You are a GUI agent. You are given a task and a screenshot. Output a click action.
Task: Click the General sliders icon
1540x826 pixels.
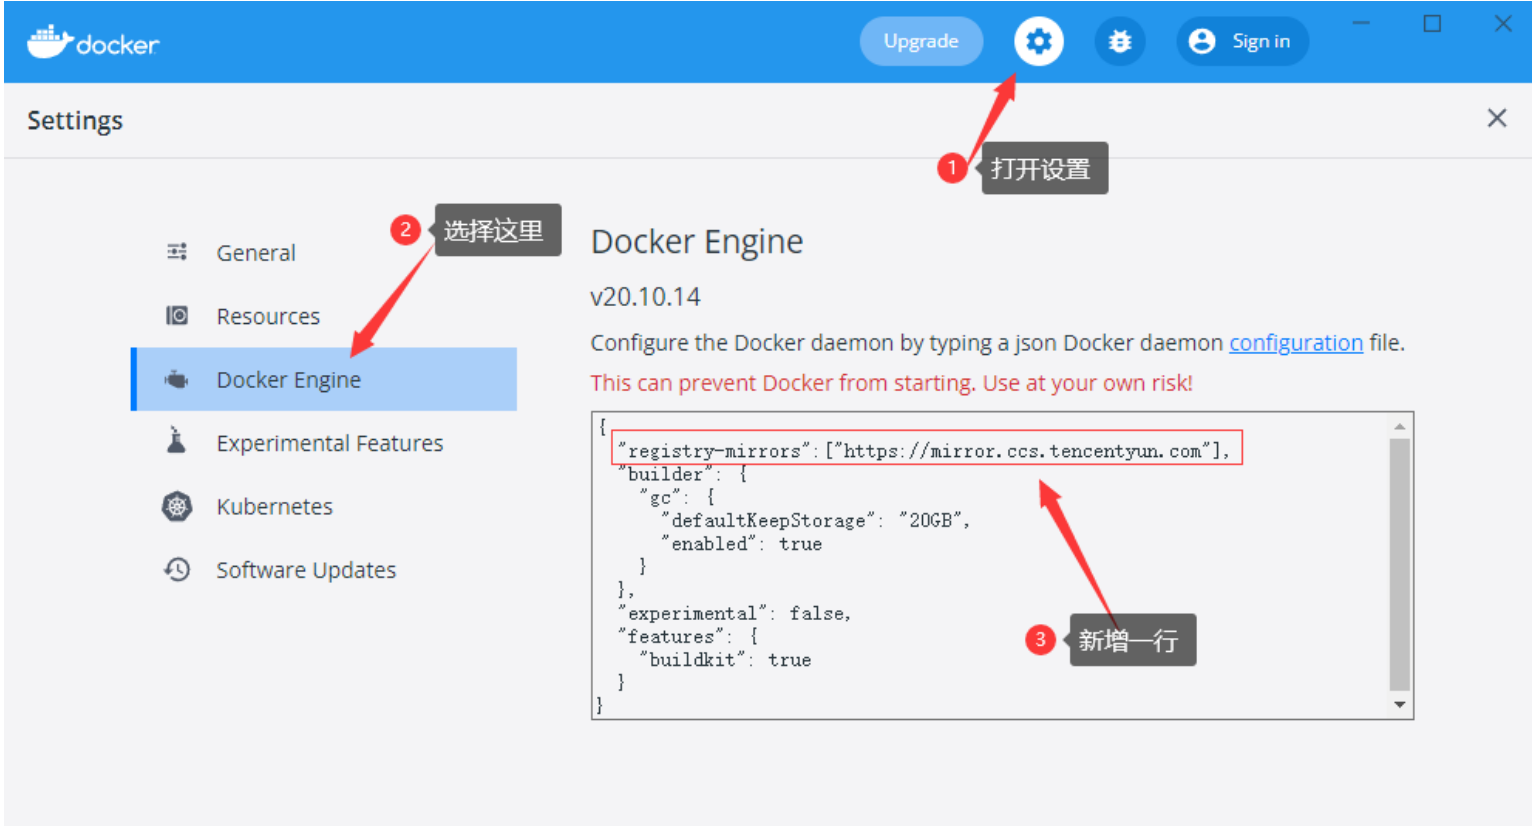[x=177, y=252]
